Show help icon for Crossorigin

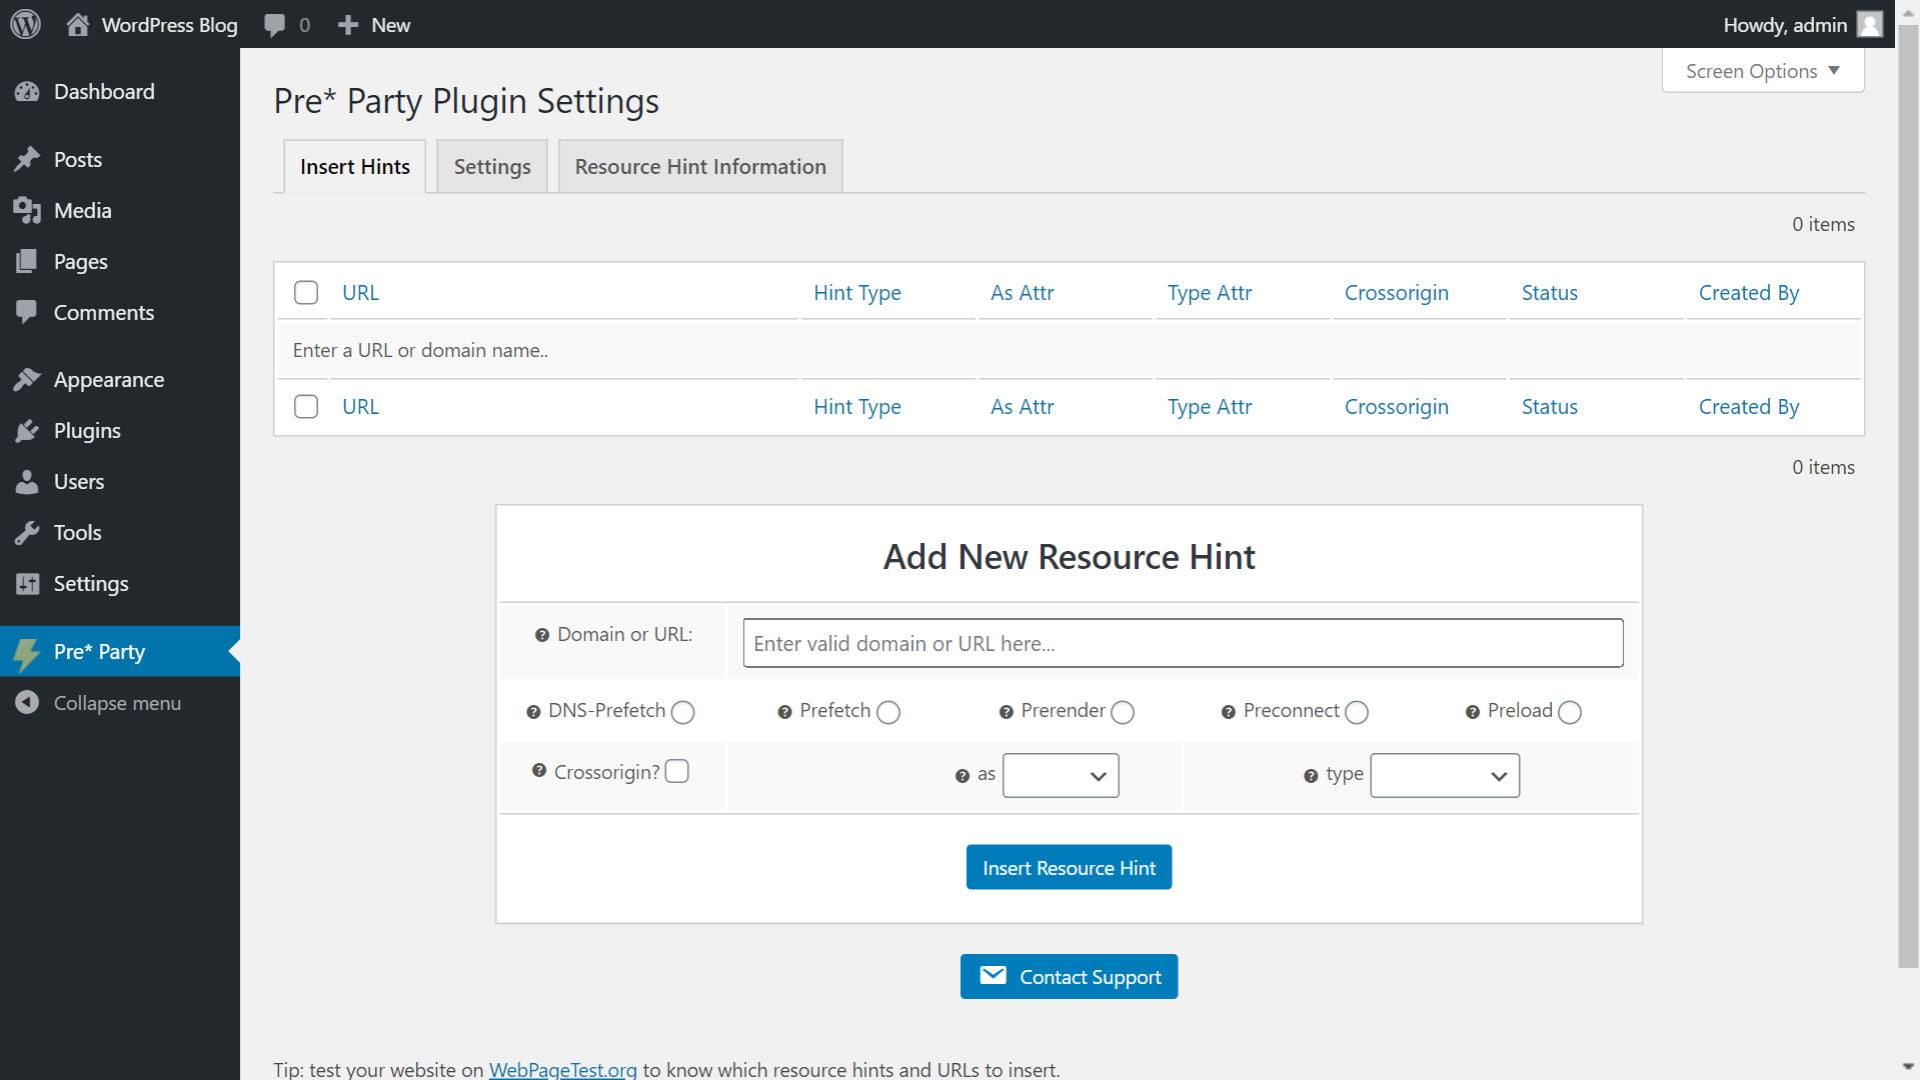pyautogui.click(x=539, y=770)
